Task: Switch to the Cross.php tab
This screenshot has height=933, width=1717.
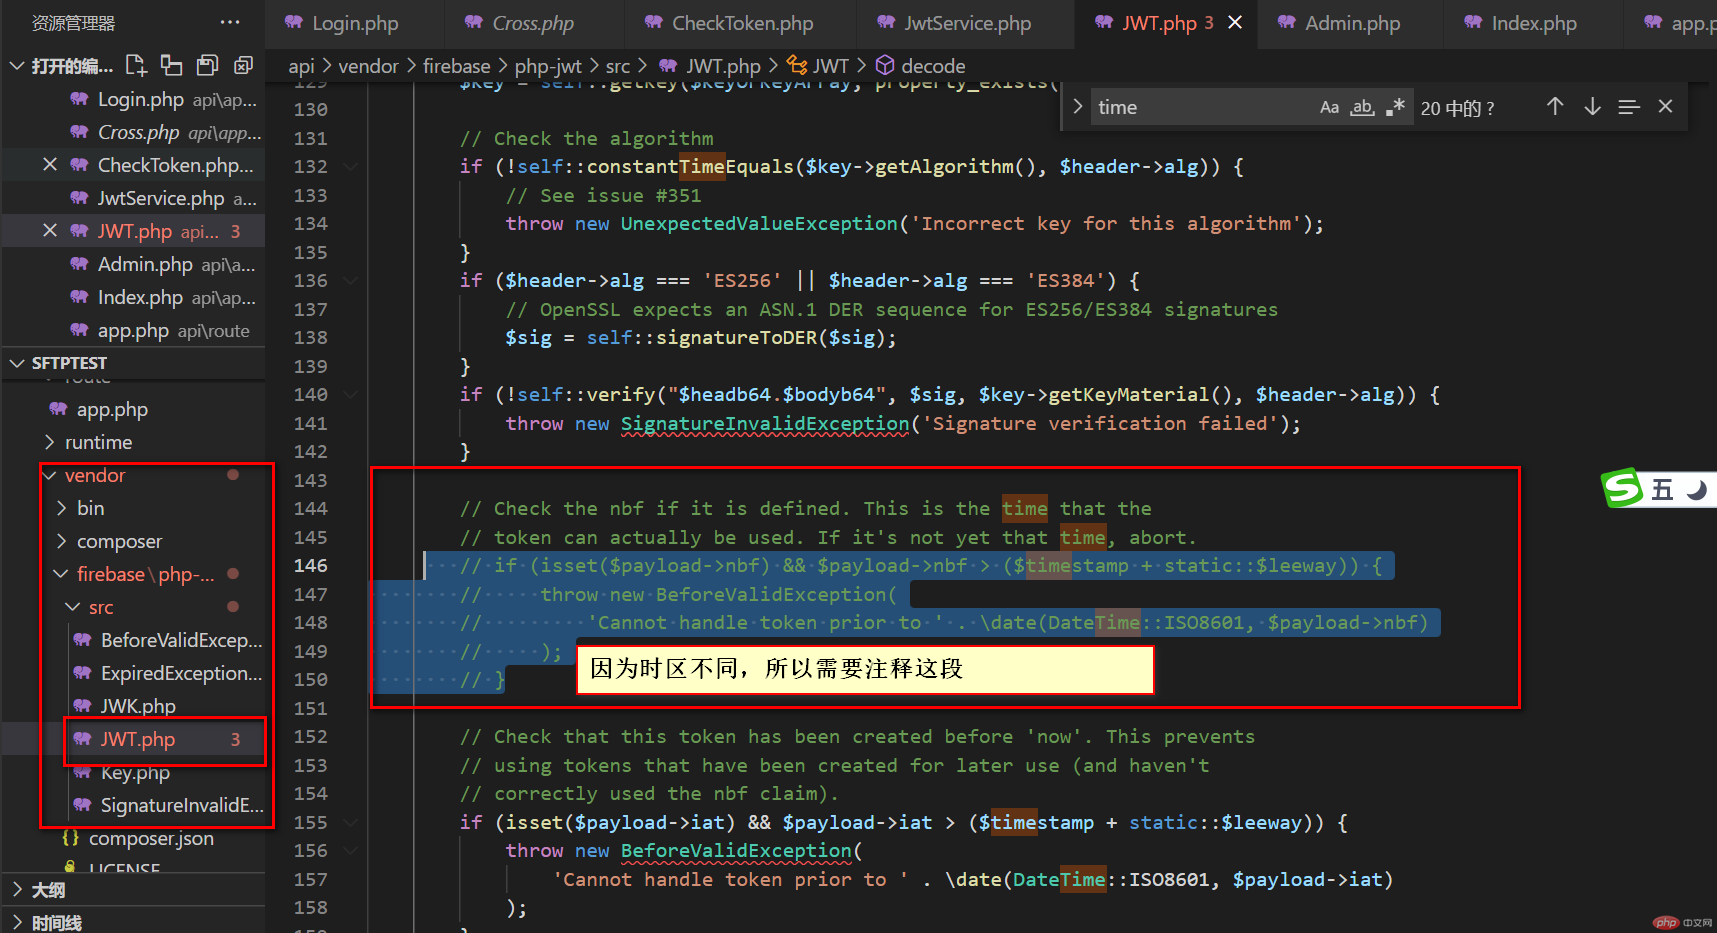Action: (x=533, y=23)
